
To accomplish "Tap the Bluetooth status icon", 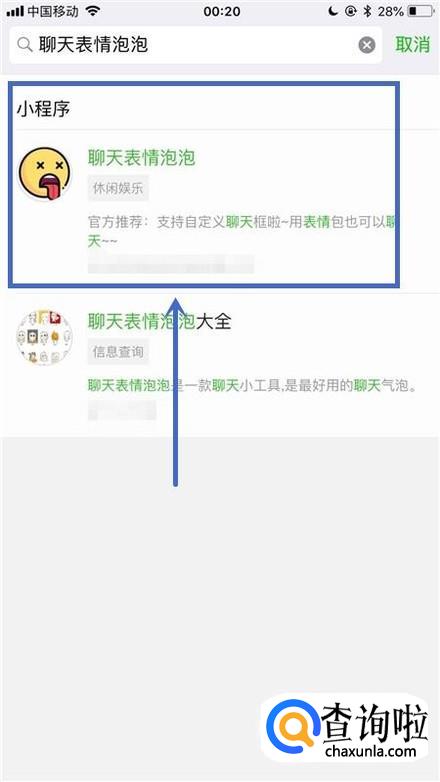I will pos(368,11).
